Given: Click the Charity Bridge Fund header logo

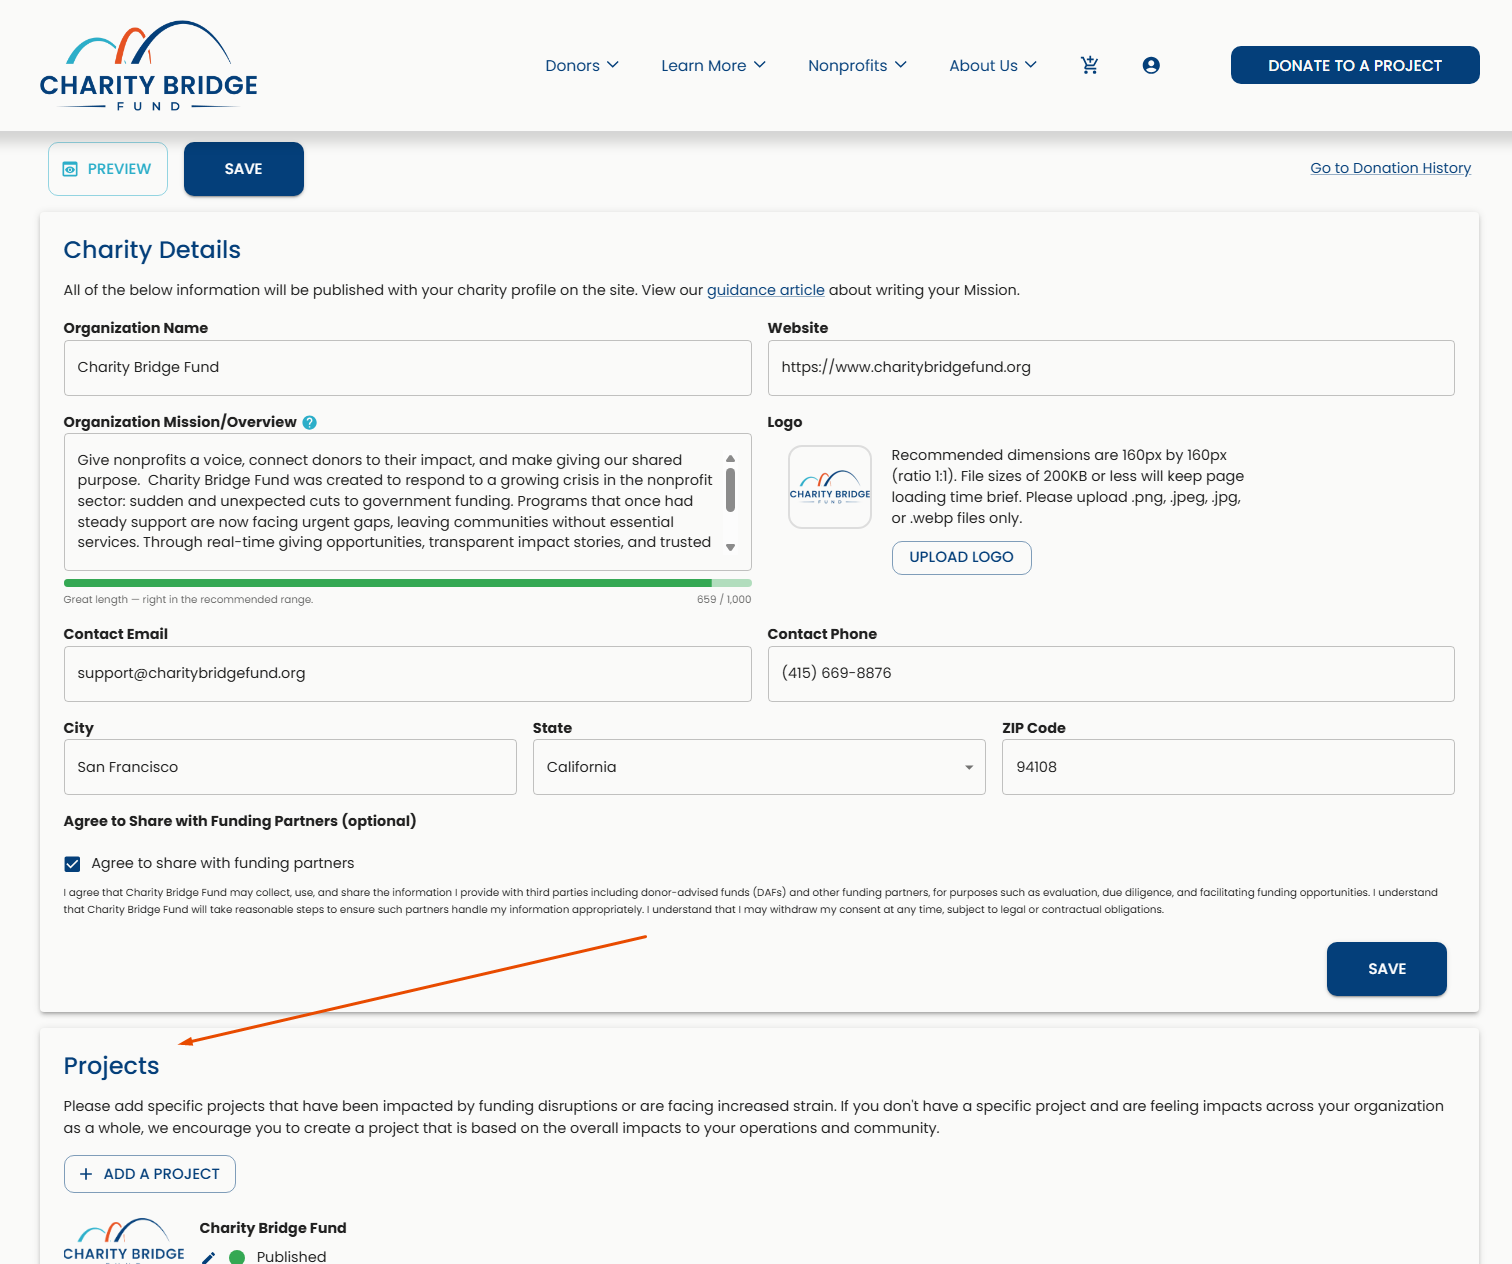Looking at the screenshot, I should (149, 66).
